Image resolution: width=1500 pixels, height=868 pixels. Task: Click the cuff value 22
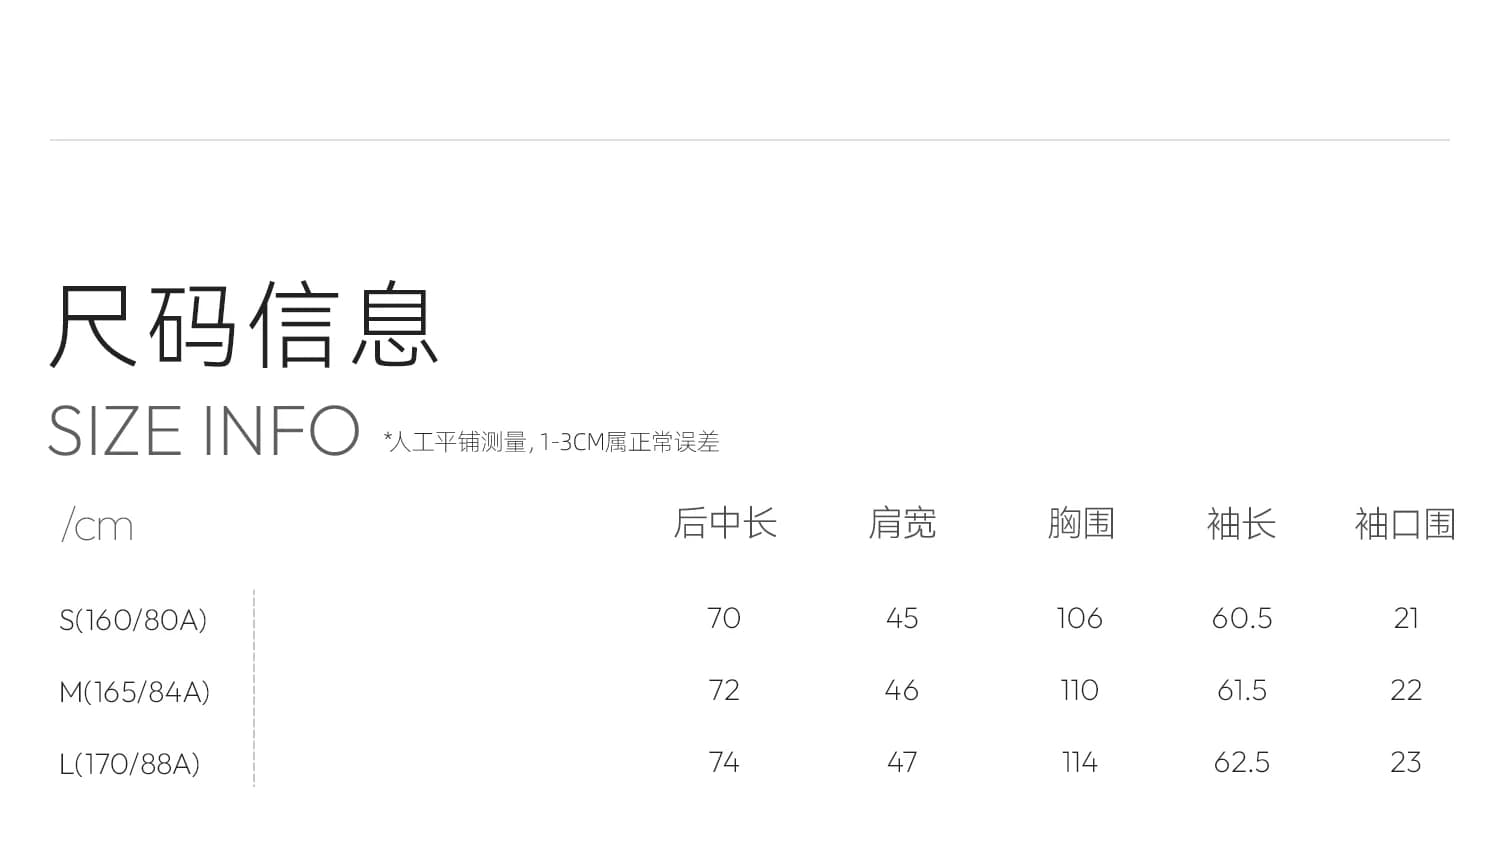(1406, 690)
